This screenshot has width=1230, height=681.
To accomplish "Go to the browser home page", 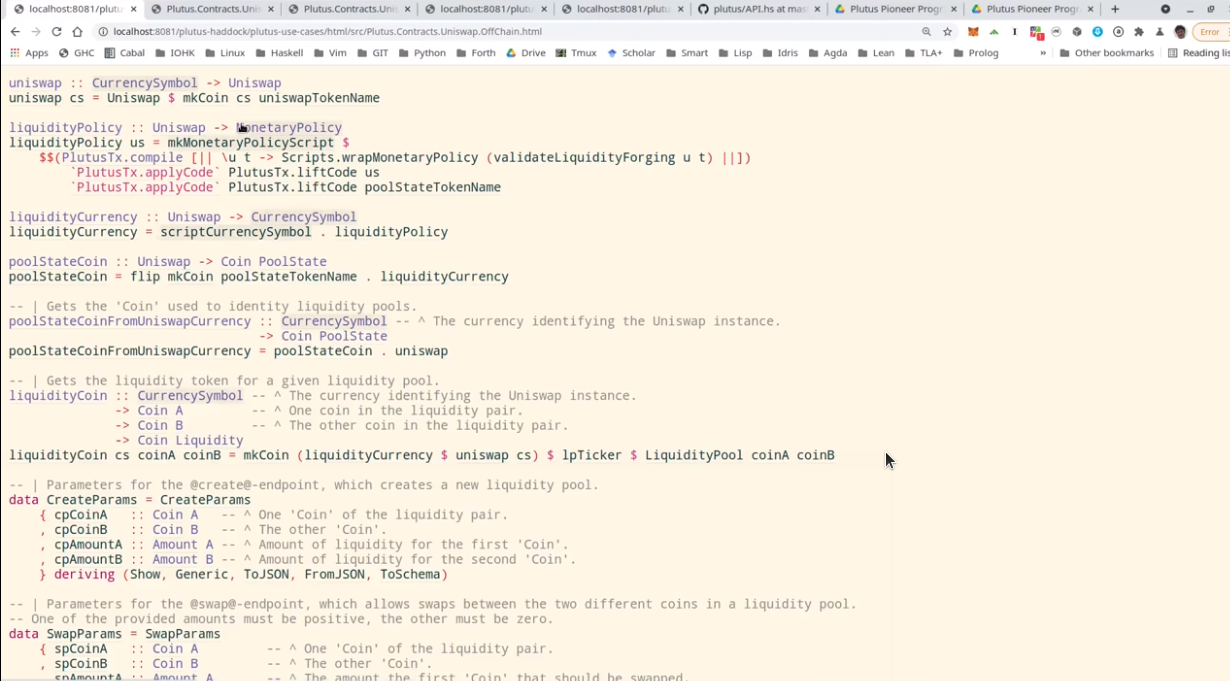I will [77, 32].
